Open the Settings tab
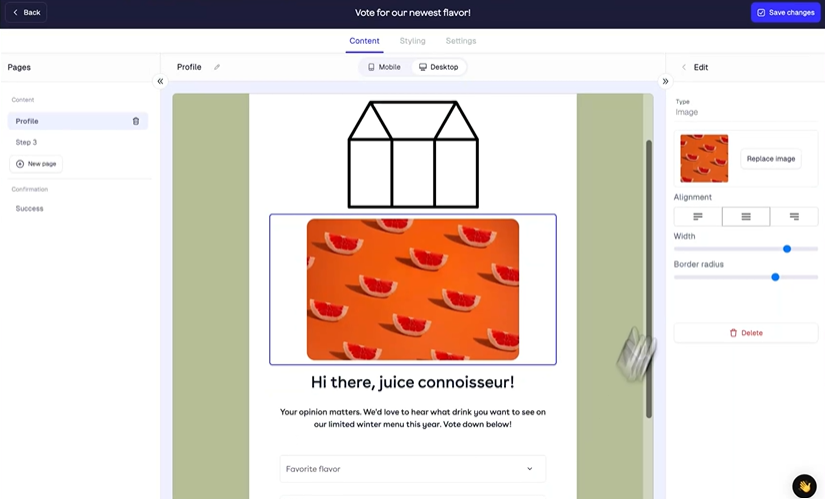The image size is (825, 499). [460, 41]
